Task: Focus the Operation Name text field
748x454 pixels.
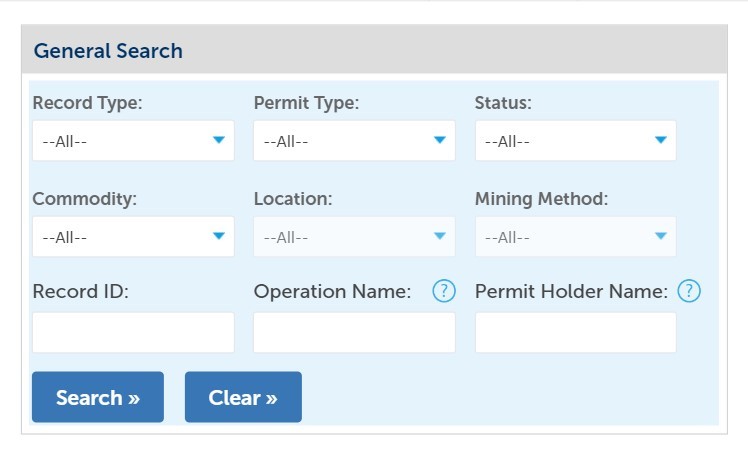Action: coord(354,332)
